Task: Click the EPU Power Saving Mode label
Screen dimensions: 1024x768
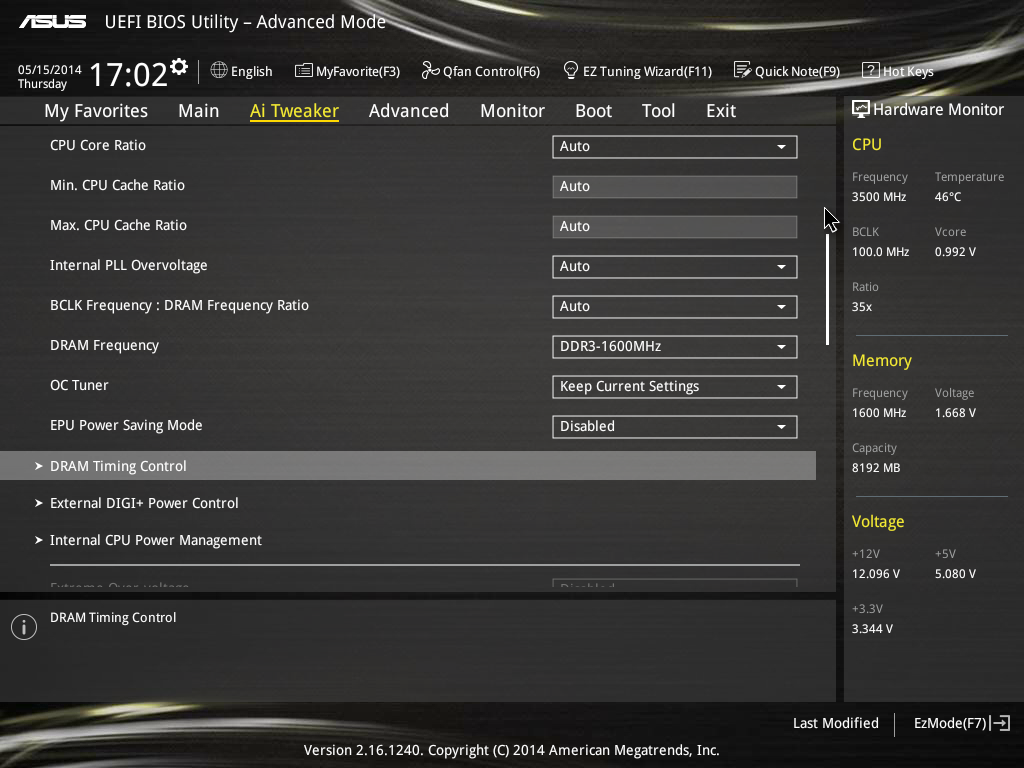Action: pos(126,425)
